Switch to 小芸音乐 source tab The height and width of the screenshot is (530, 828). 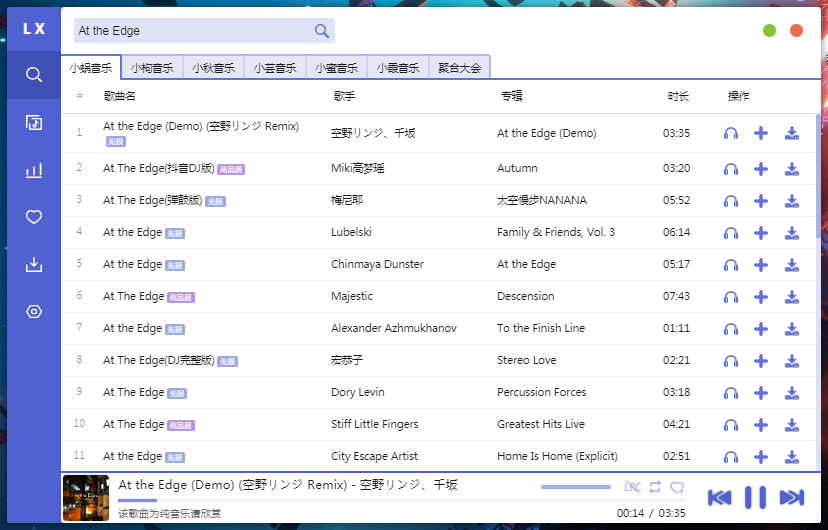[x=275, y=68]
